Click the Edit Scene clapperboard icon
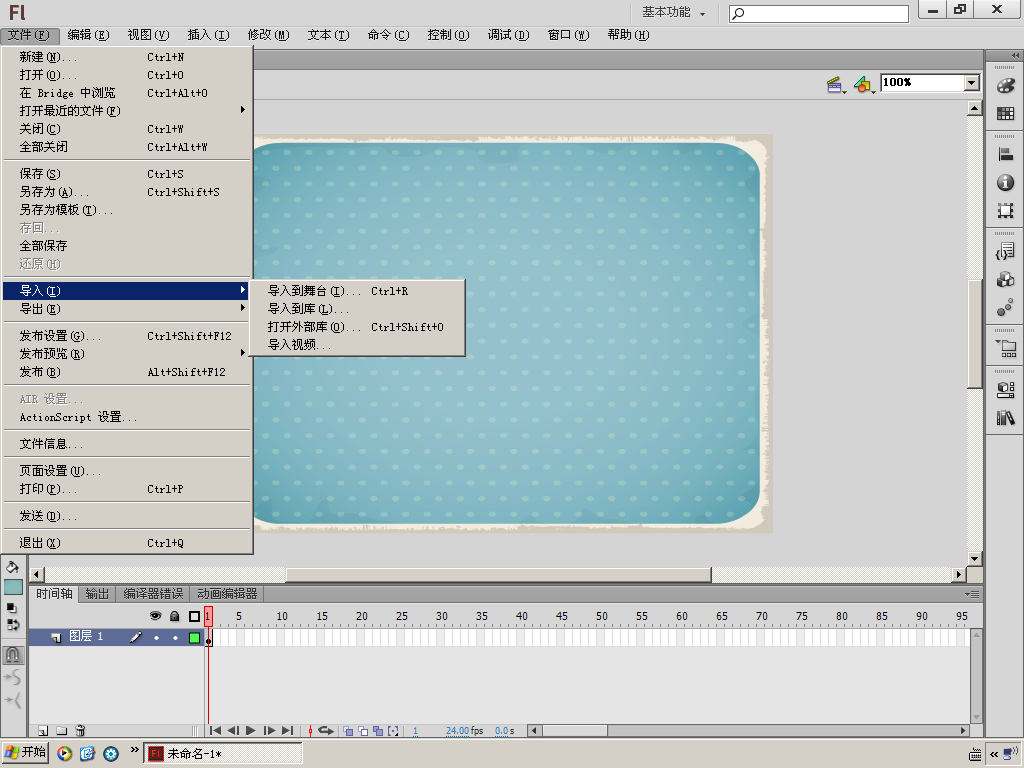 [x=835, y=84]
